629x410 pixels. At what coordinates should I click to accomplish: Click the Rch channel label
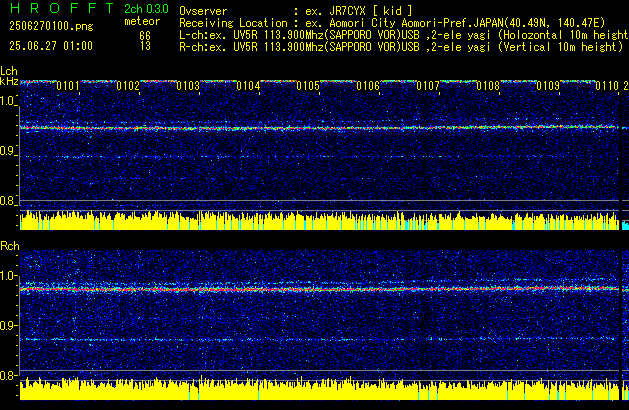click(x=10, y=246)
